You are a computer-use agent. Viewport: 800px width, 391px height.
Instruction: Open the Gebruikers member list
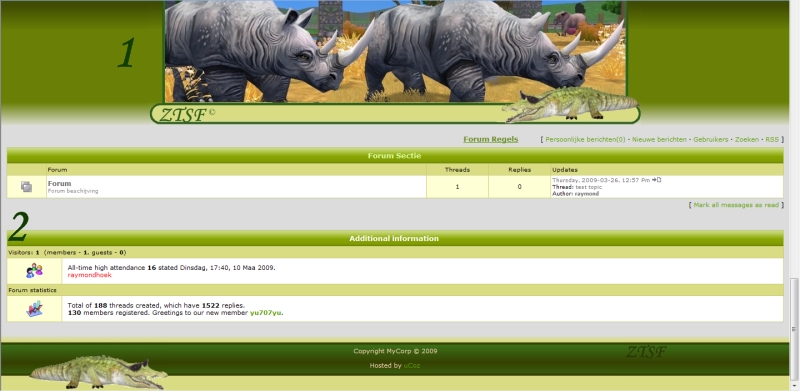coord(710,139)
